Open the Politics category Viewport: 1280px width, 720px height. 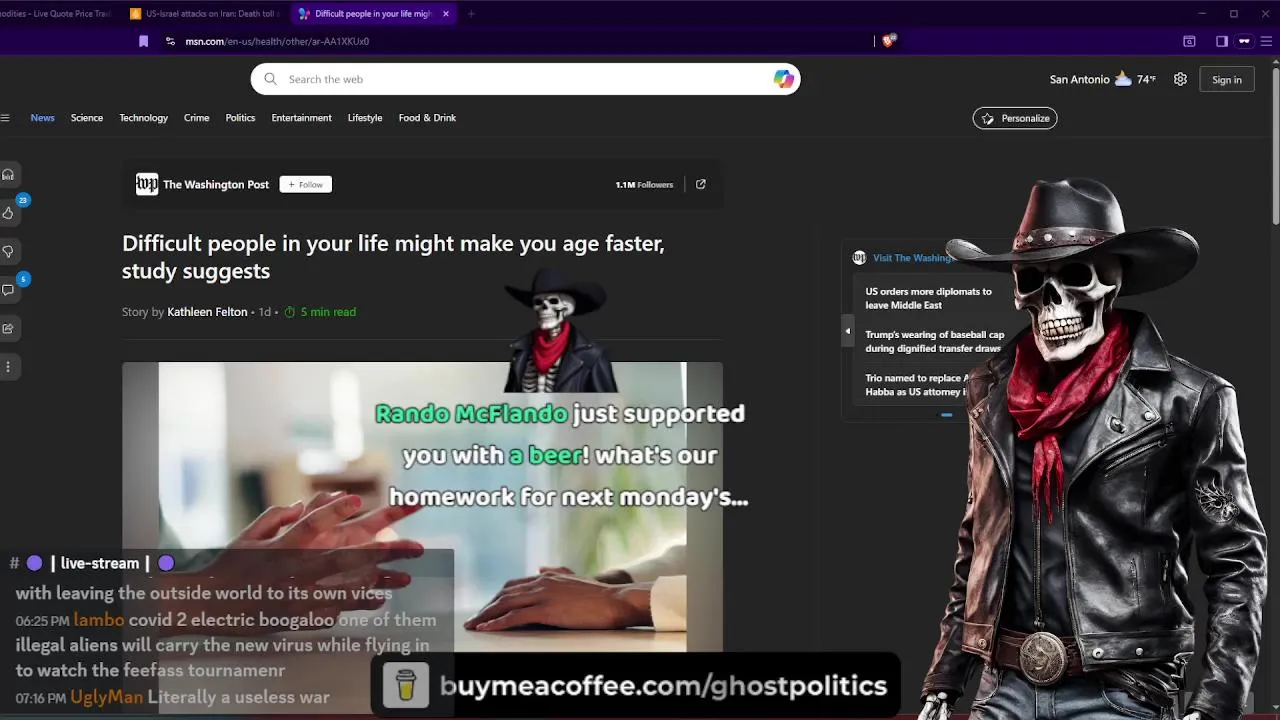pos(240,118)
